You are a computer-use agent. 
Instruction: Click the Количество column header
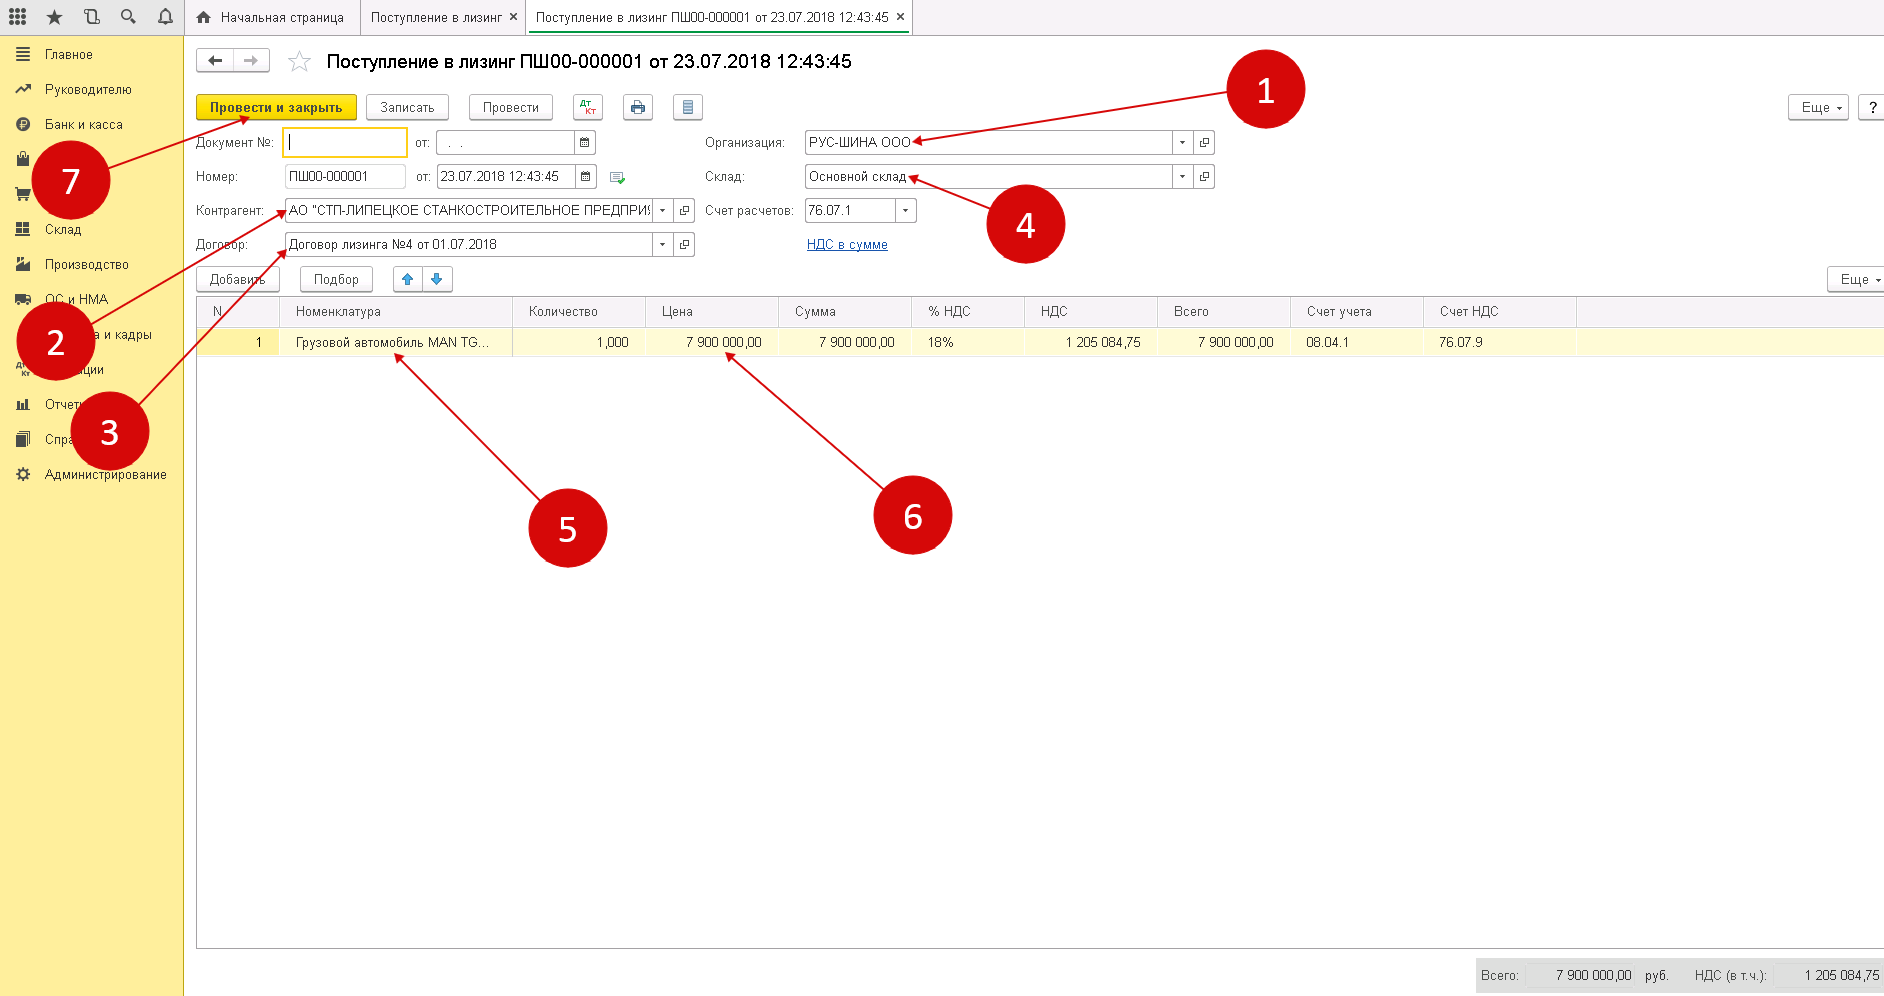pos(579,312)
